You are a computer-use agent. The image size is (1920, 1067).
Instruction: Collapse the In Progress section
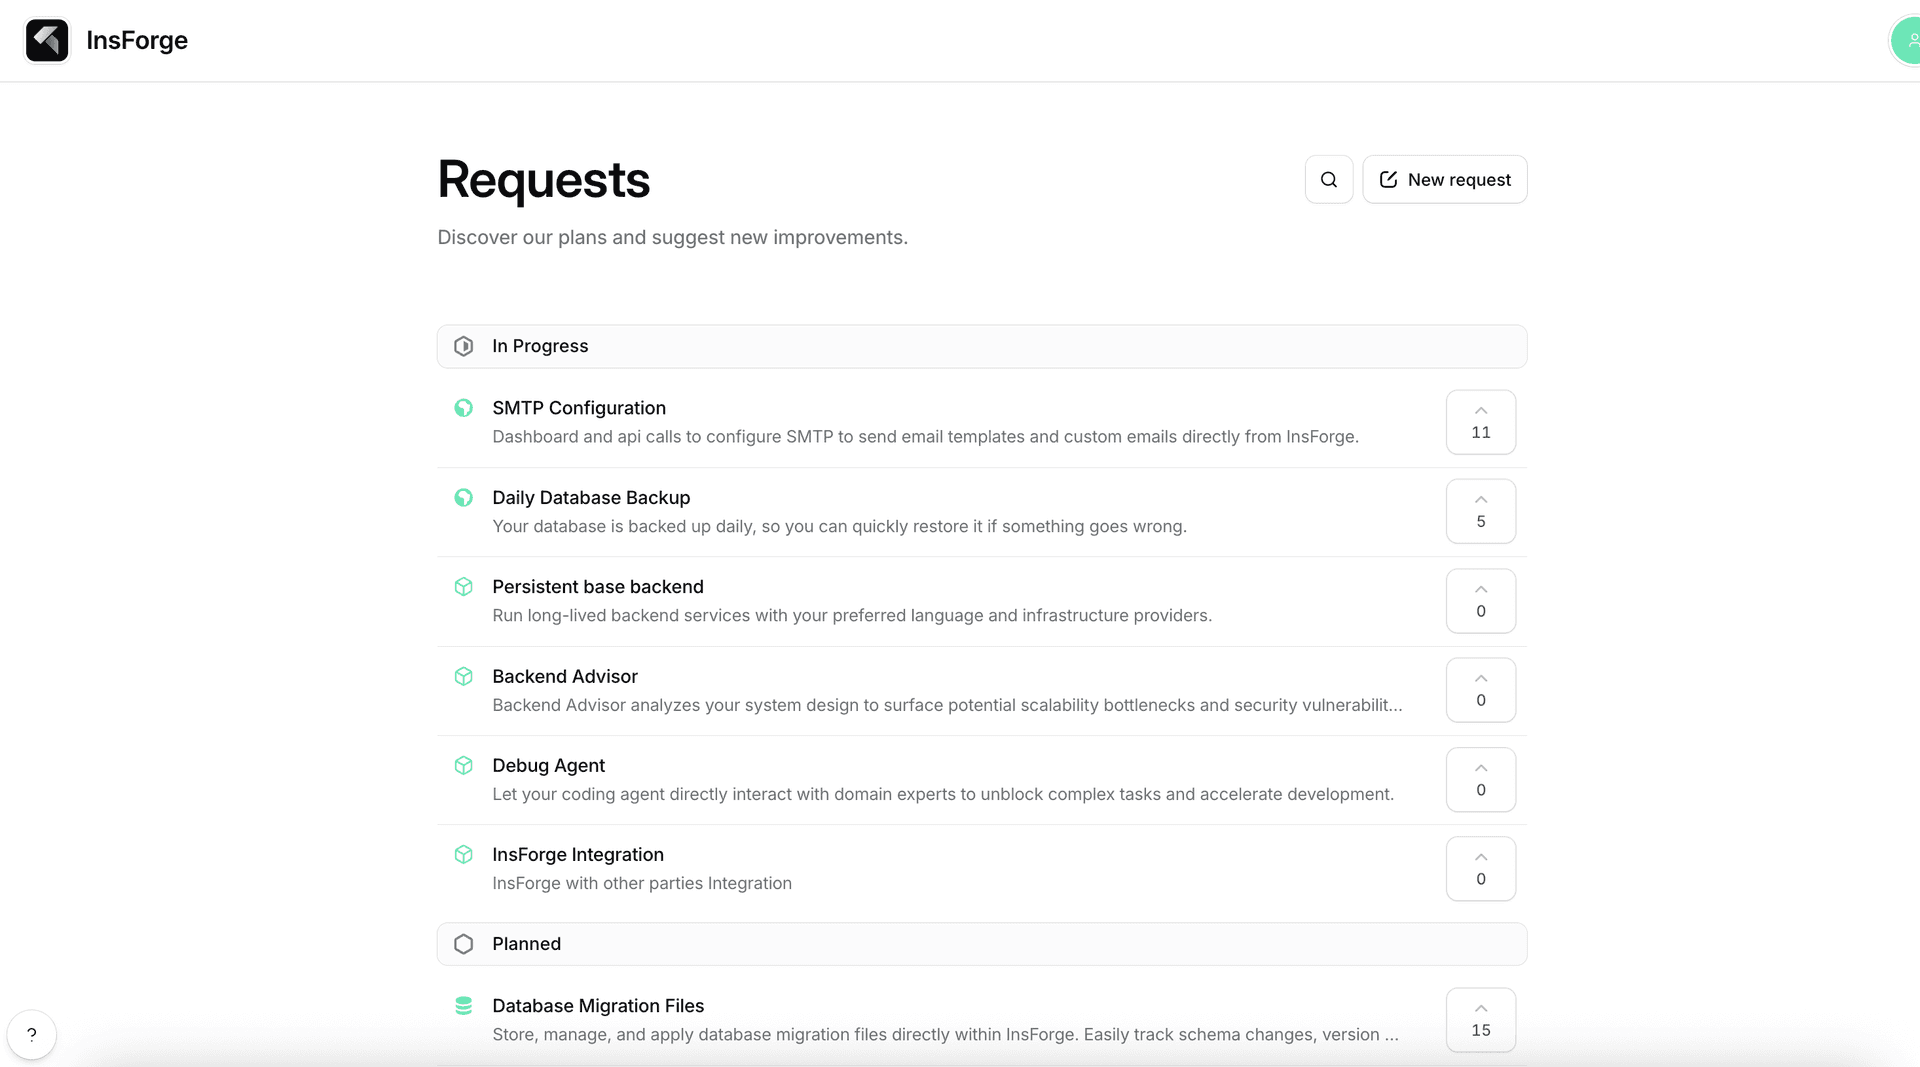(980, 346)
